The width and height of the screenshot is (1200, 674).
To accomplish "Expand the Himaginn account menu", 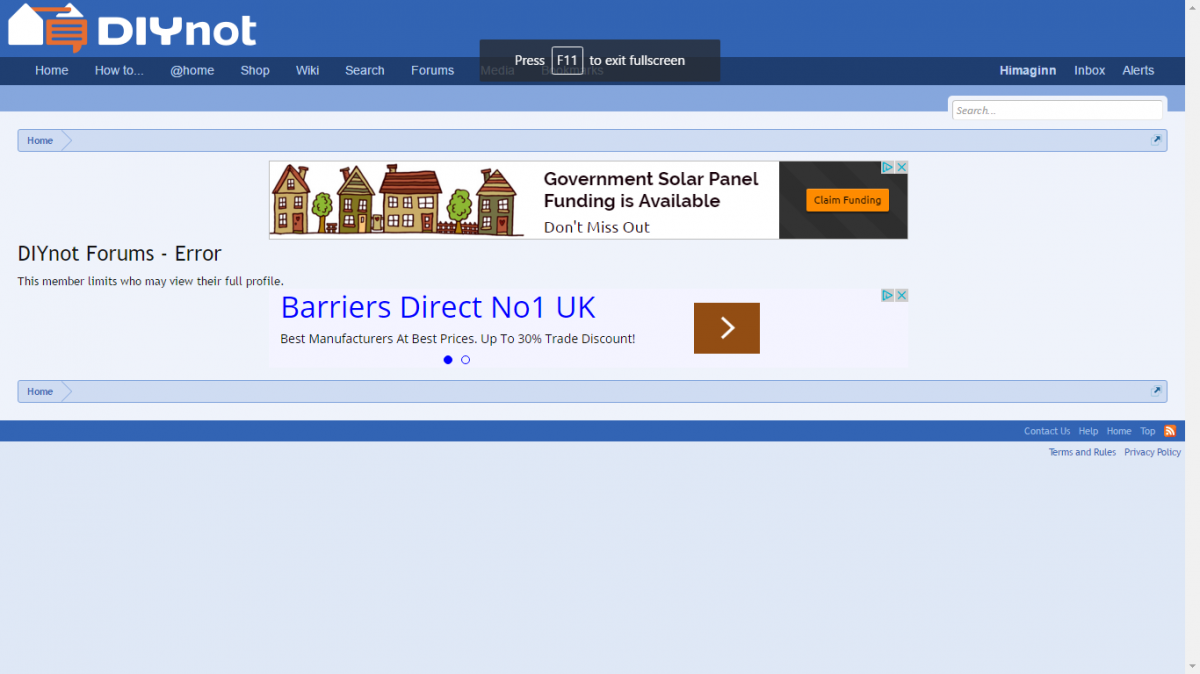I will click(1027, 71).
